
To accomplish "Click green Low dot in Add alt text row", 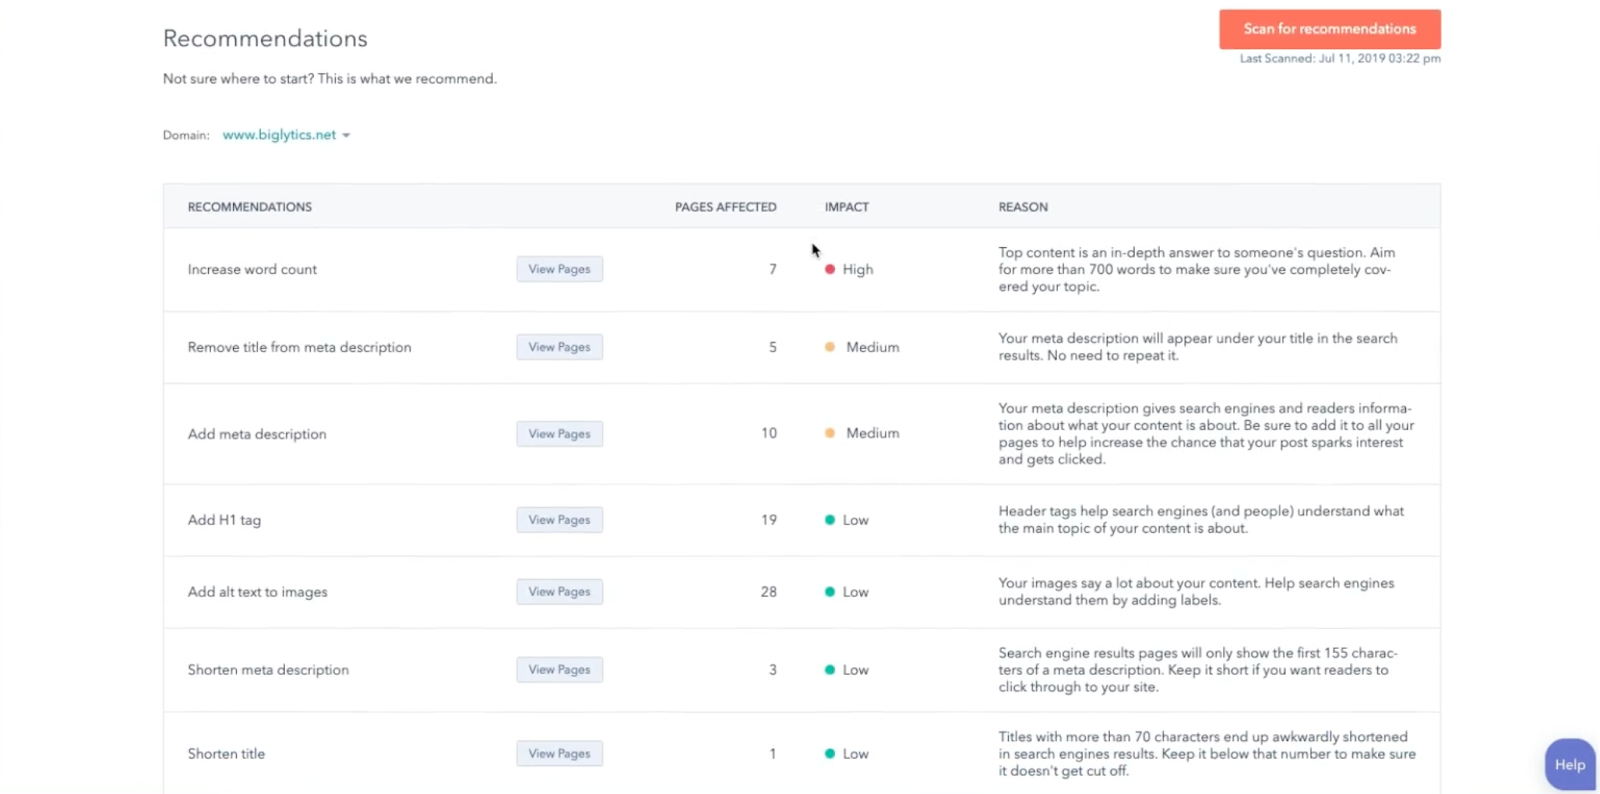I will click(830, 592).
